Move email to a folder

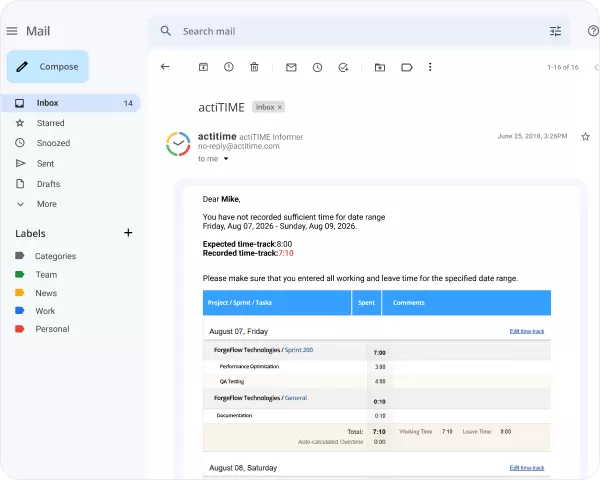[380, 67]
